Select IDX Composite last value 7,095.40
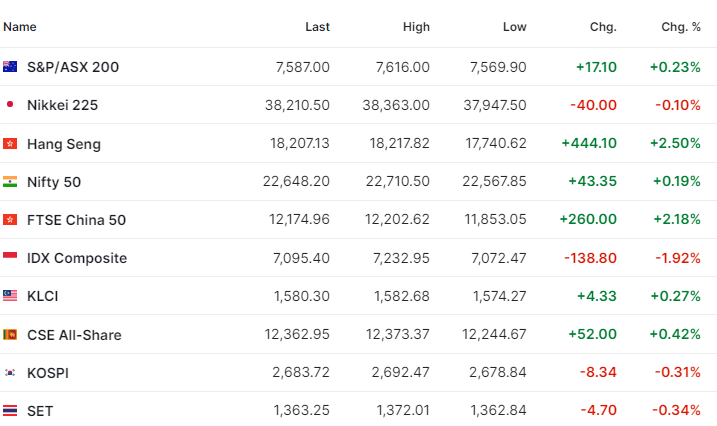Viewport: 717px width, 426px height. point(301,258)
